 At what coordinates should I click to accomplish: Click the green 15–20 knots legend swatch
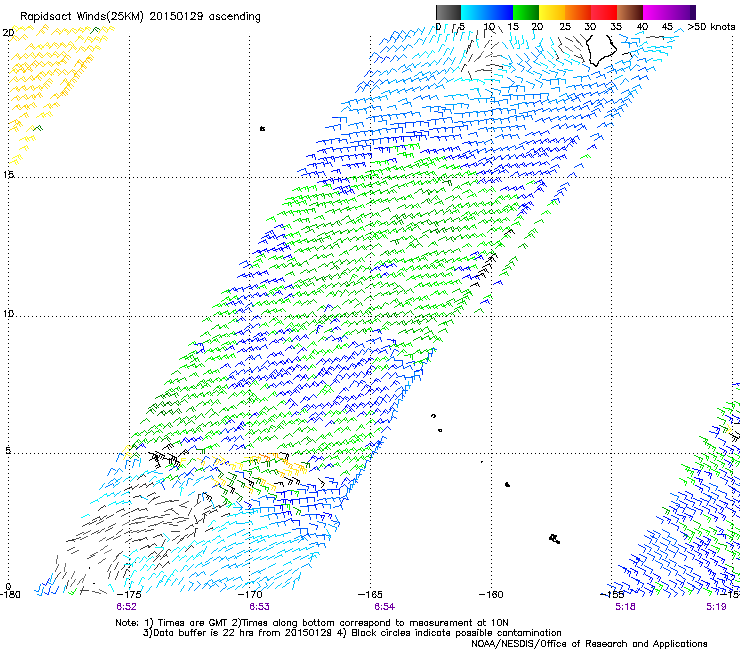[526, 12]
